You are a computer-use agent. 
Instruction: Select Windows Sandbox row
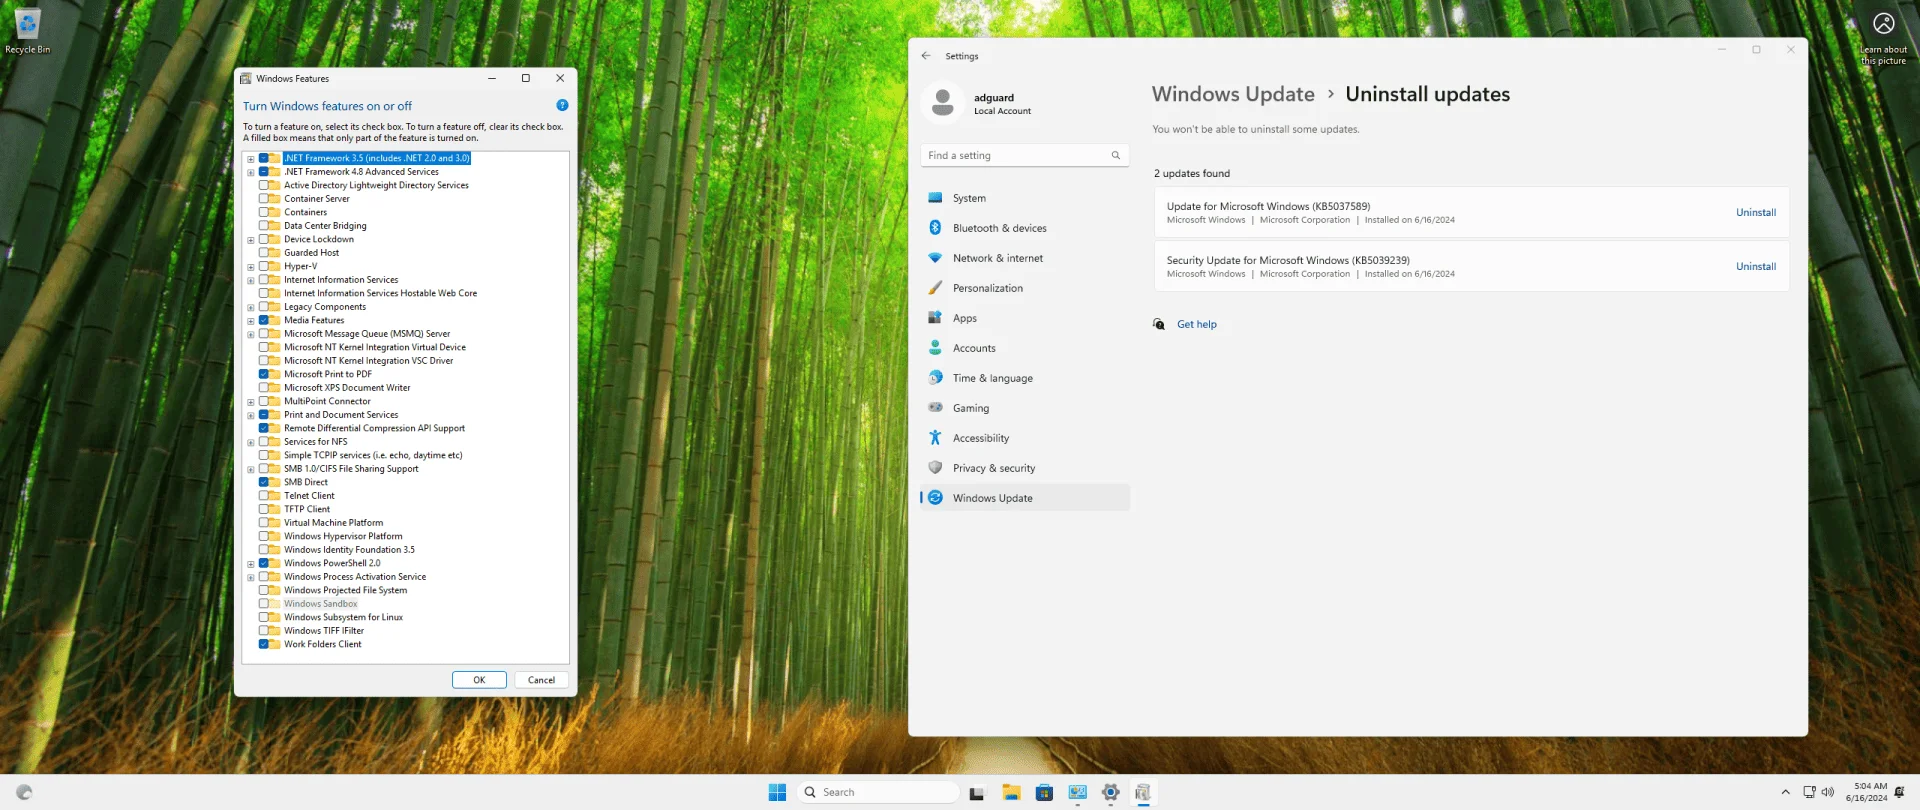coord(320,604)
